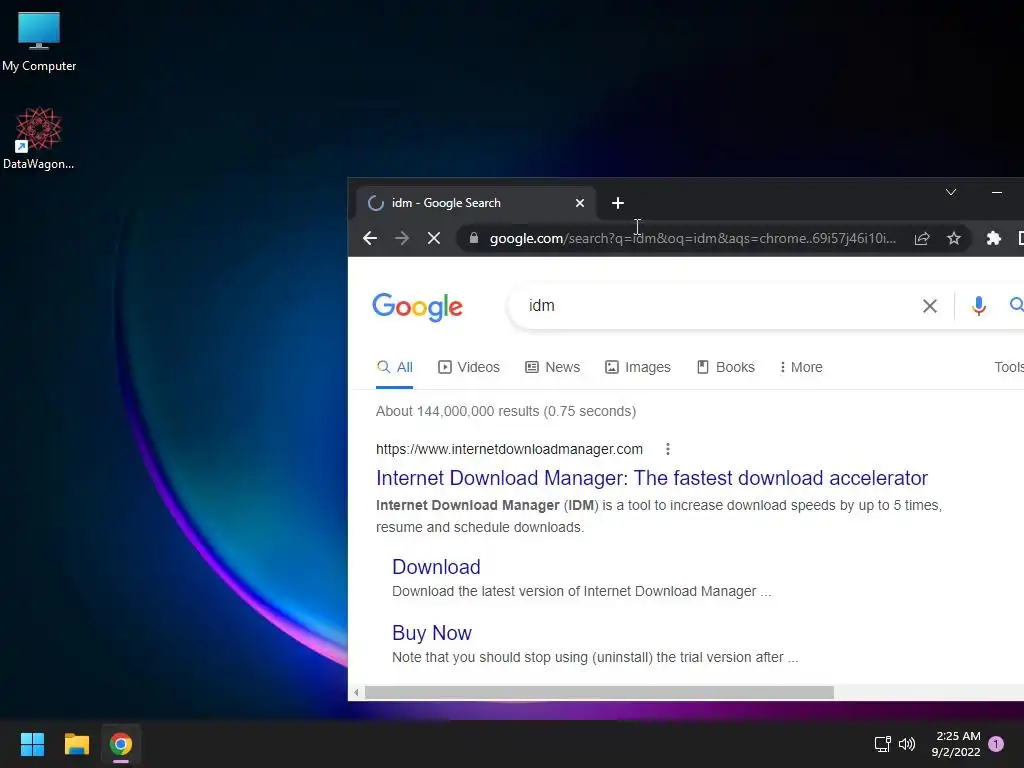
Task: Open the three-dot menu beside internetdownloadmanager.com
Action: click(667, 449)
